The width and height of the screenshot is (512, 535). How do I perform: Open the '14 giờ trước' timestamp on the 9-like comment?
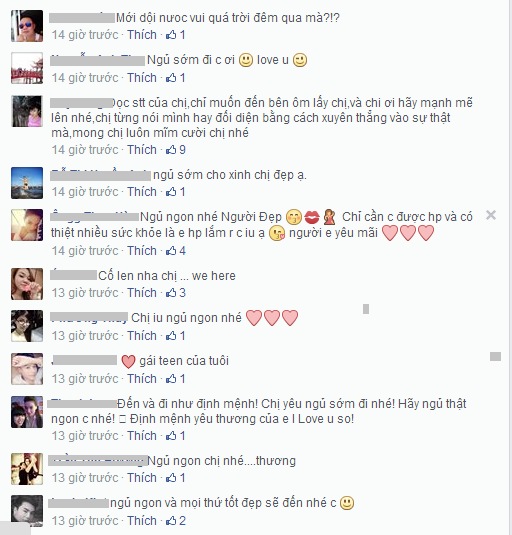point(85,150)
